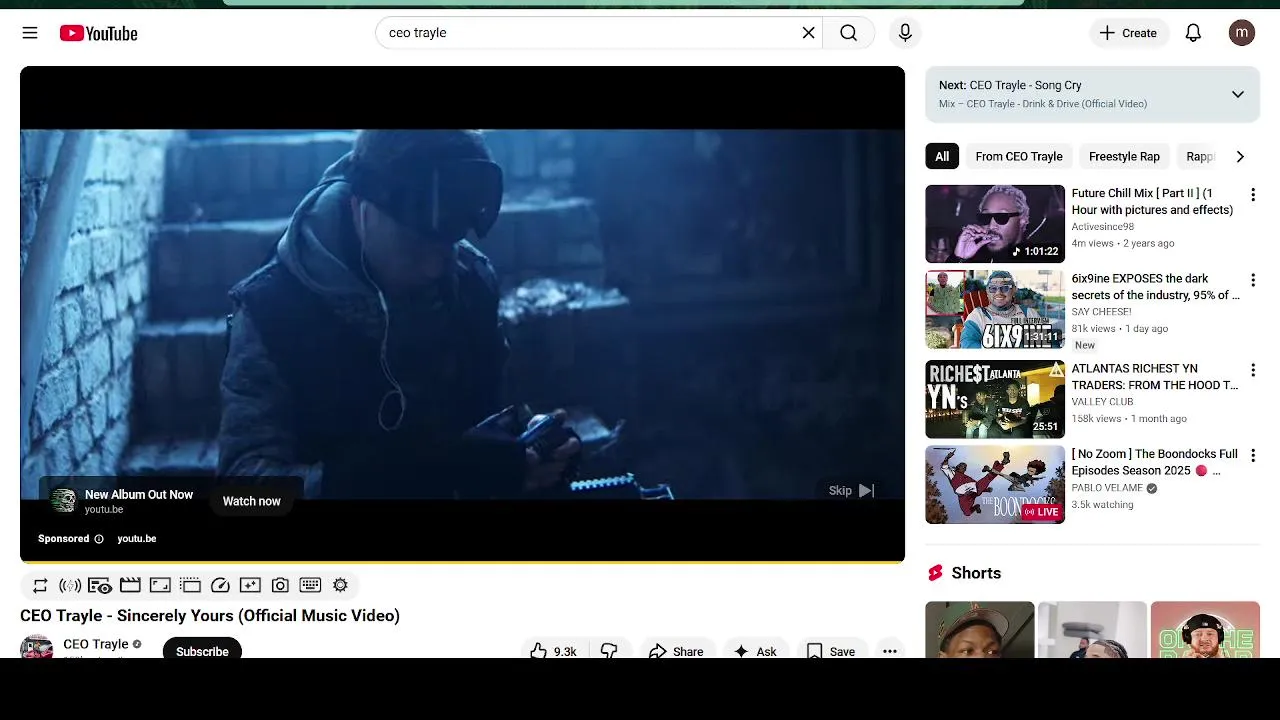This screenshot has height=720, width=1280.
Task: Click the Sincerely Yours video title
Action: coord(210,616)
